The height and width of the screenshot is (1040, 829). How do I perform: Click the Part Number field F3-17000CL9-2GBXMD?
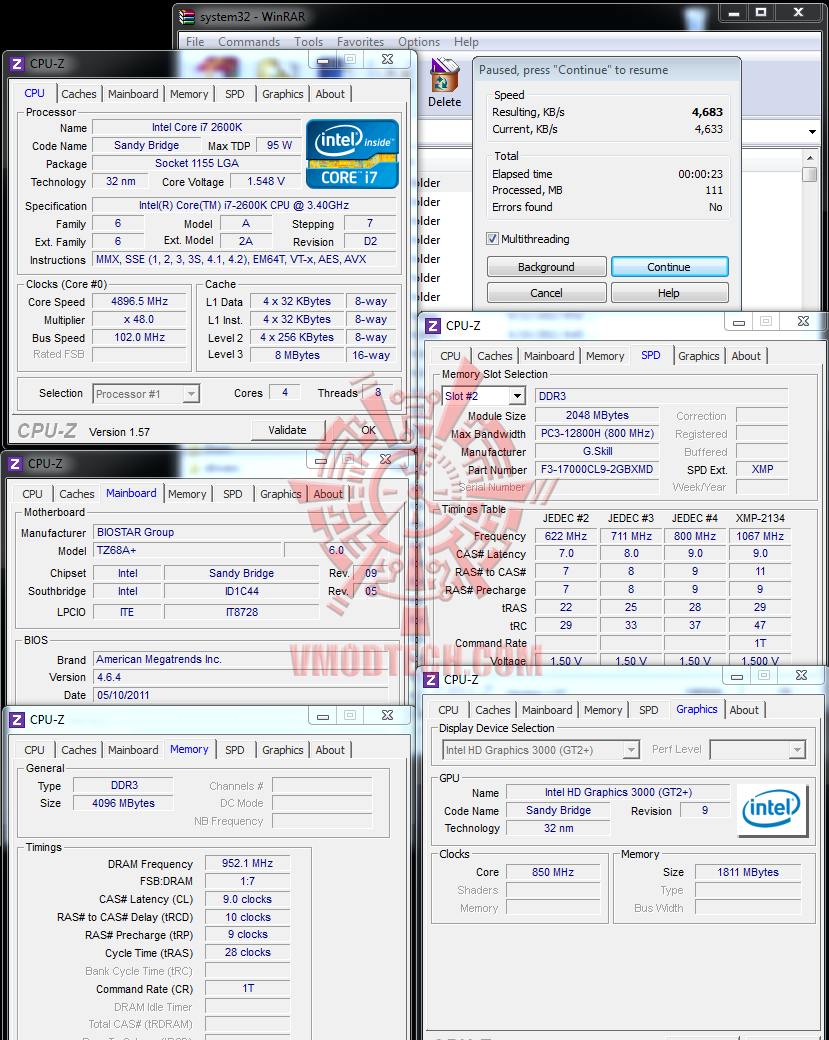pos(597,469)
